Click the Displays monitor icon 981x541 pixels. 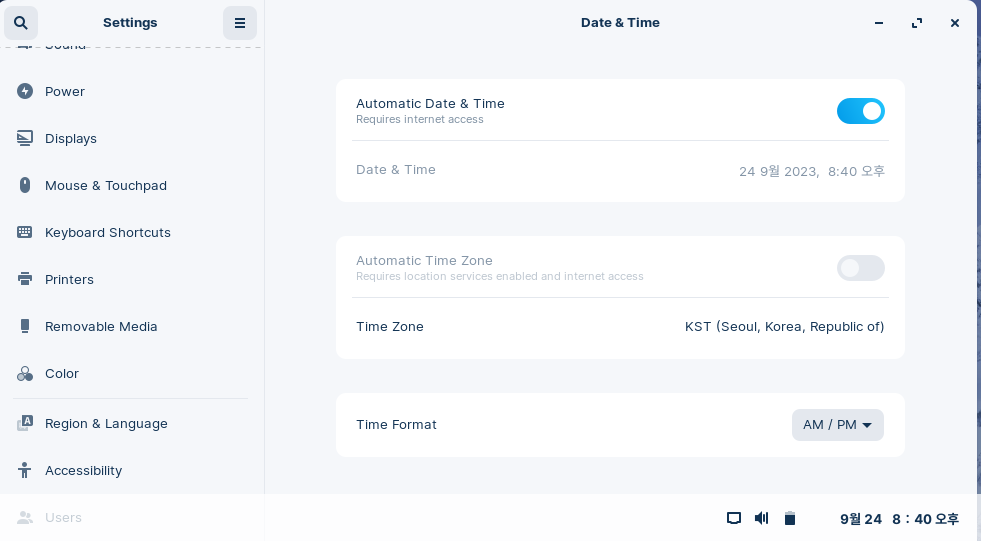(x=24, y=138)
